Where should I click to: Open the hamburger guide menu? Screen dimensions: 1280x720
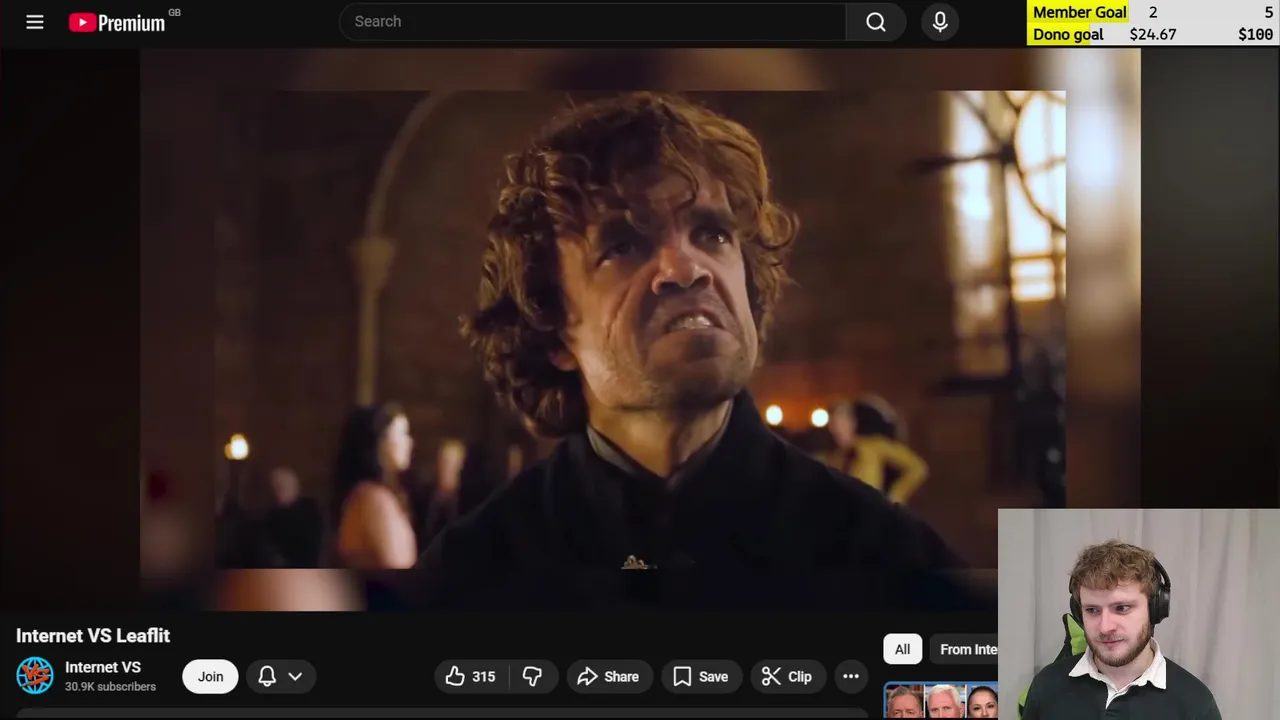(x=35, y=22)
